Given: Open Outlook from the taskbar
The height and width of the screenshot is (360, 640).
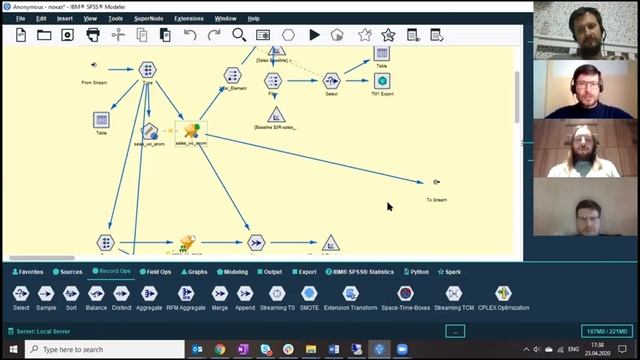Looking at the screenshot, I should pyautogui.click(x=197, y=349).
